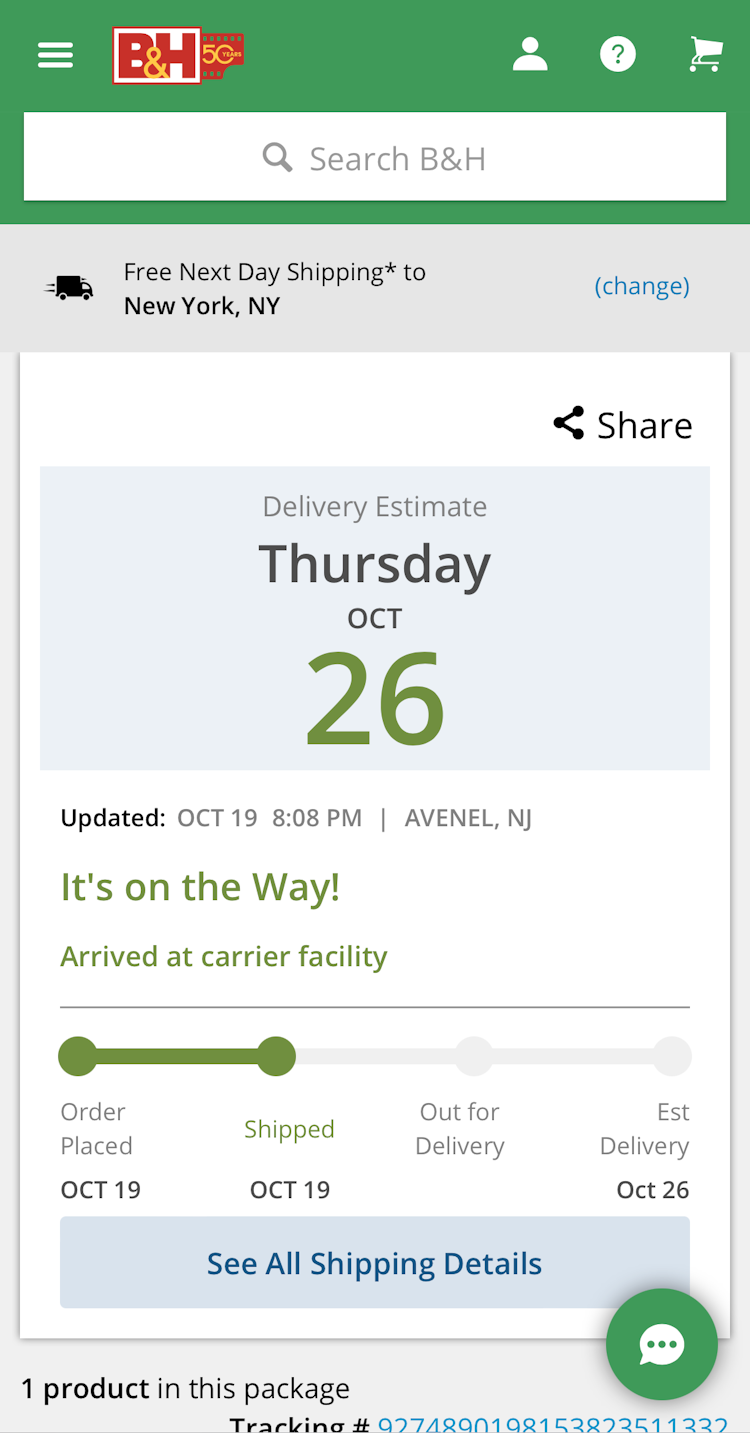Open the live chat bubble
The image size is (750, 1433).
(662, 1344)
